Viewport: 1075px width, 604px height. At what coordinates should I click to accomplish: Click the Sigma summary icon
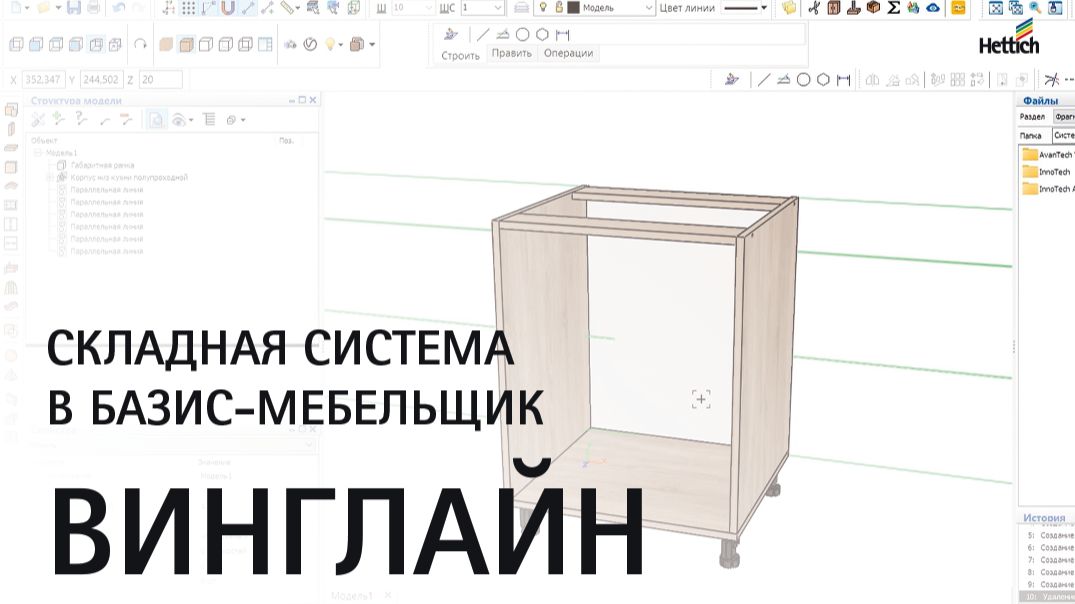[893, 8]
